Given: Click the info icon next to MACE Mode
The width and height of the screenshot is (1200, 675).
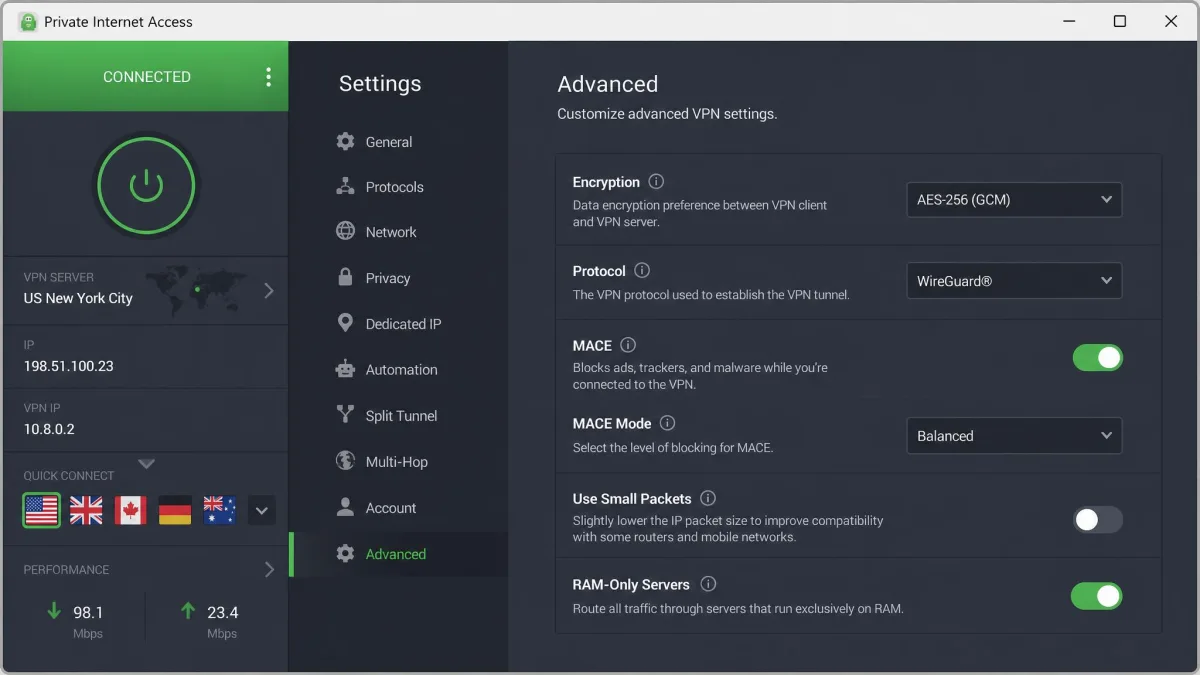Looking at the screenshot, I should click(x=667, y=423).
